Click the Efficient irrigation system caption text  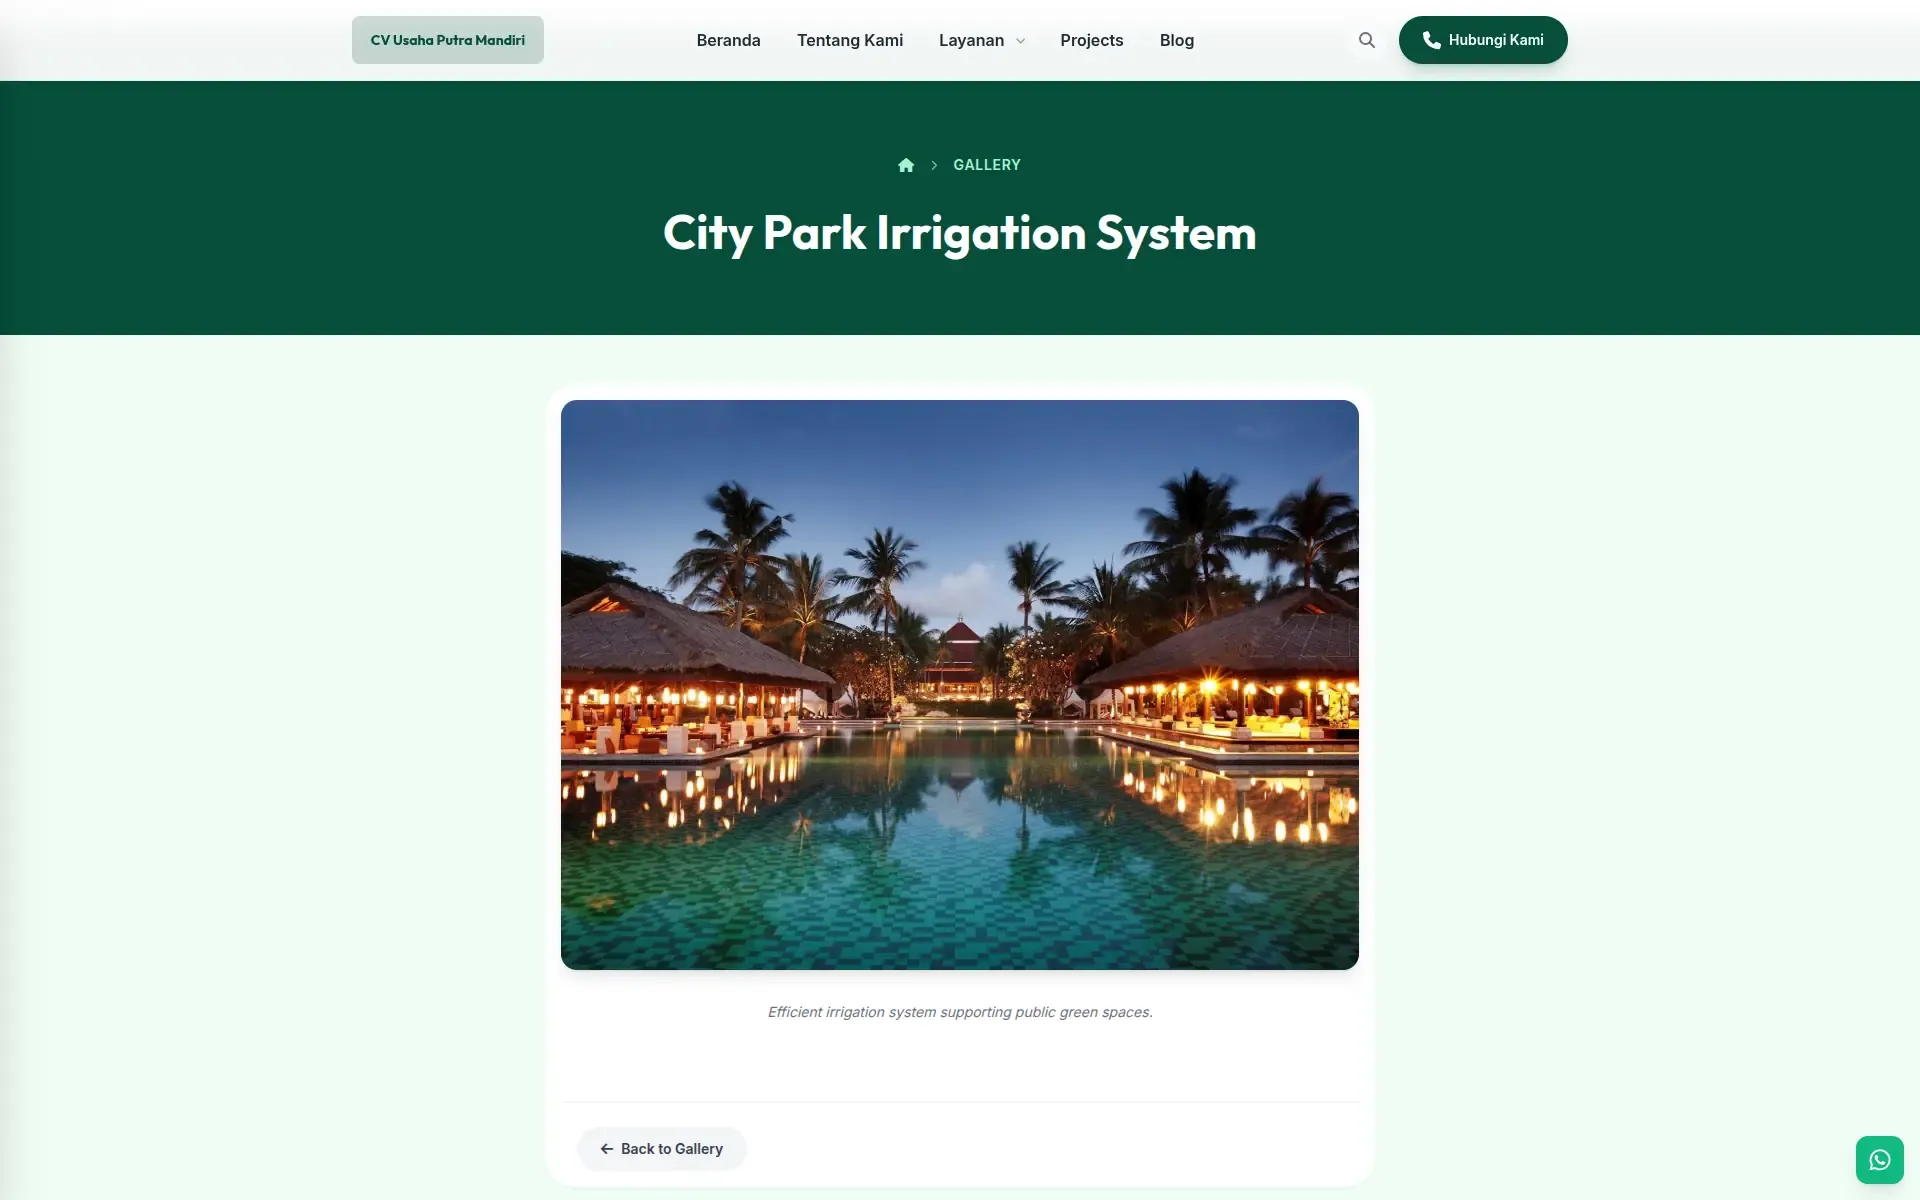(960, 1012)
